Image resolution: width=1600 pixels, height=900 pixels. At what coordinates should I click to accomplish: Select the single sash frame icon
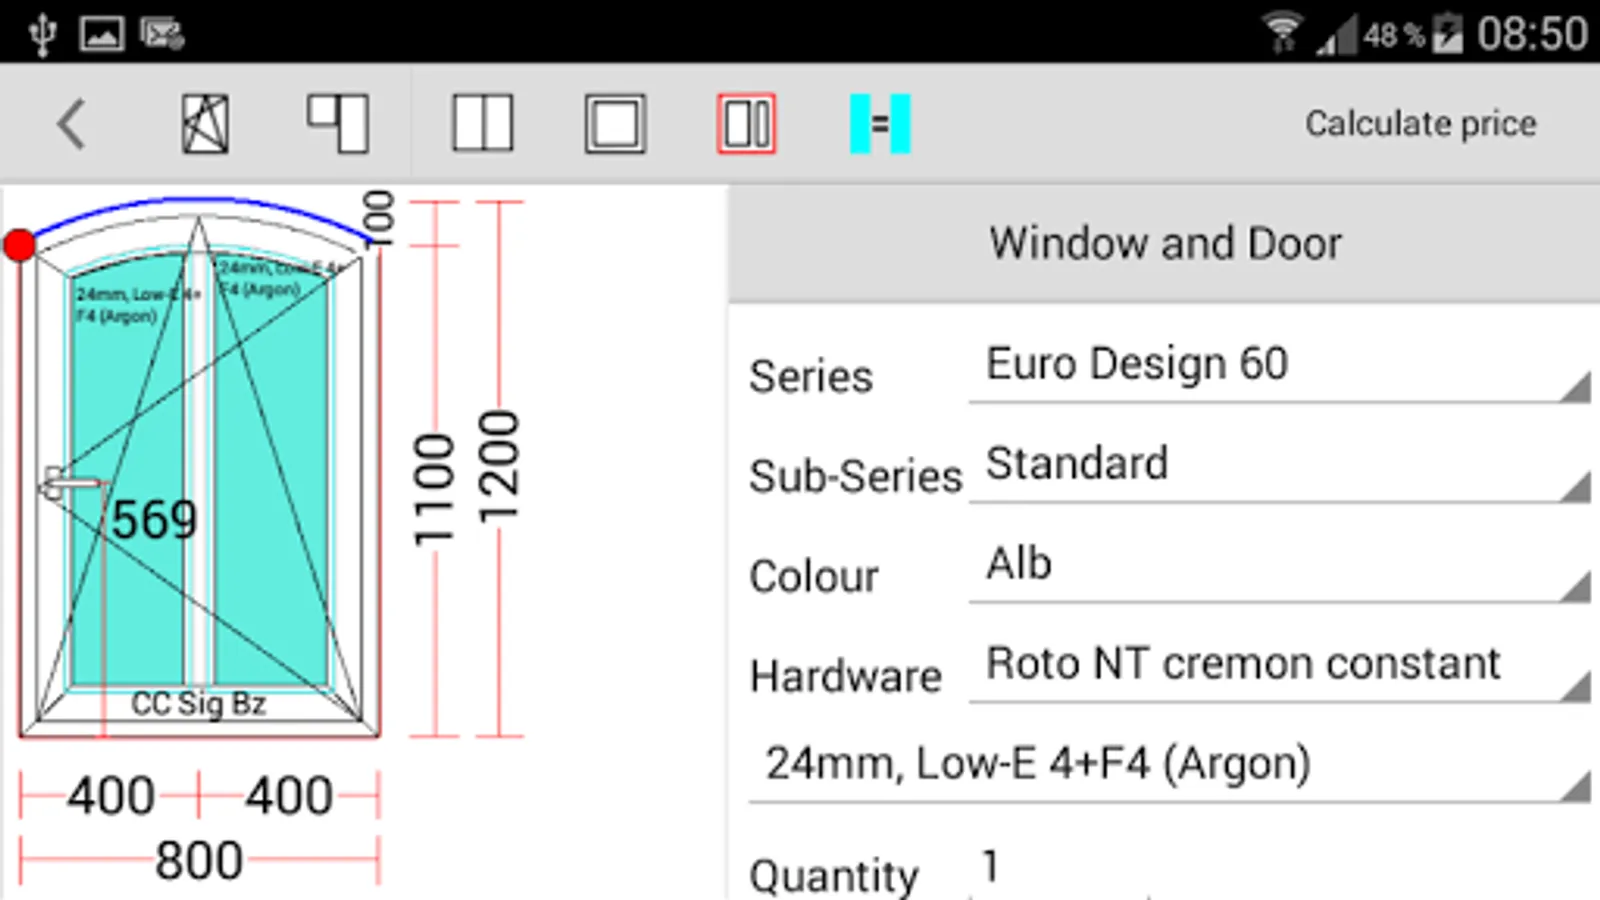[615, 124]
